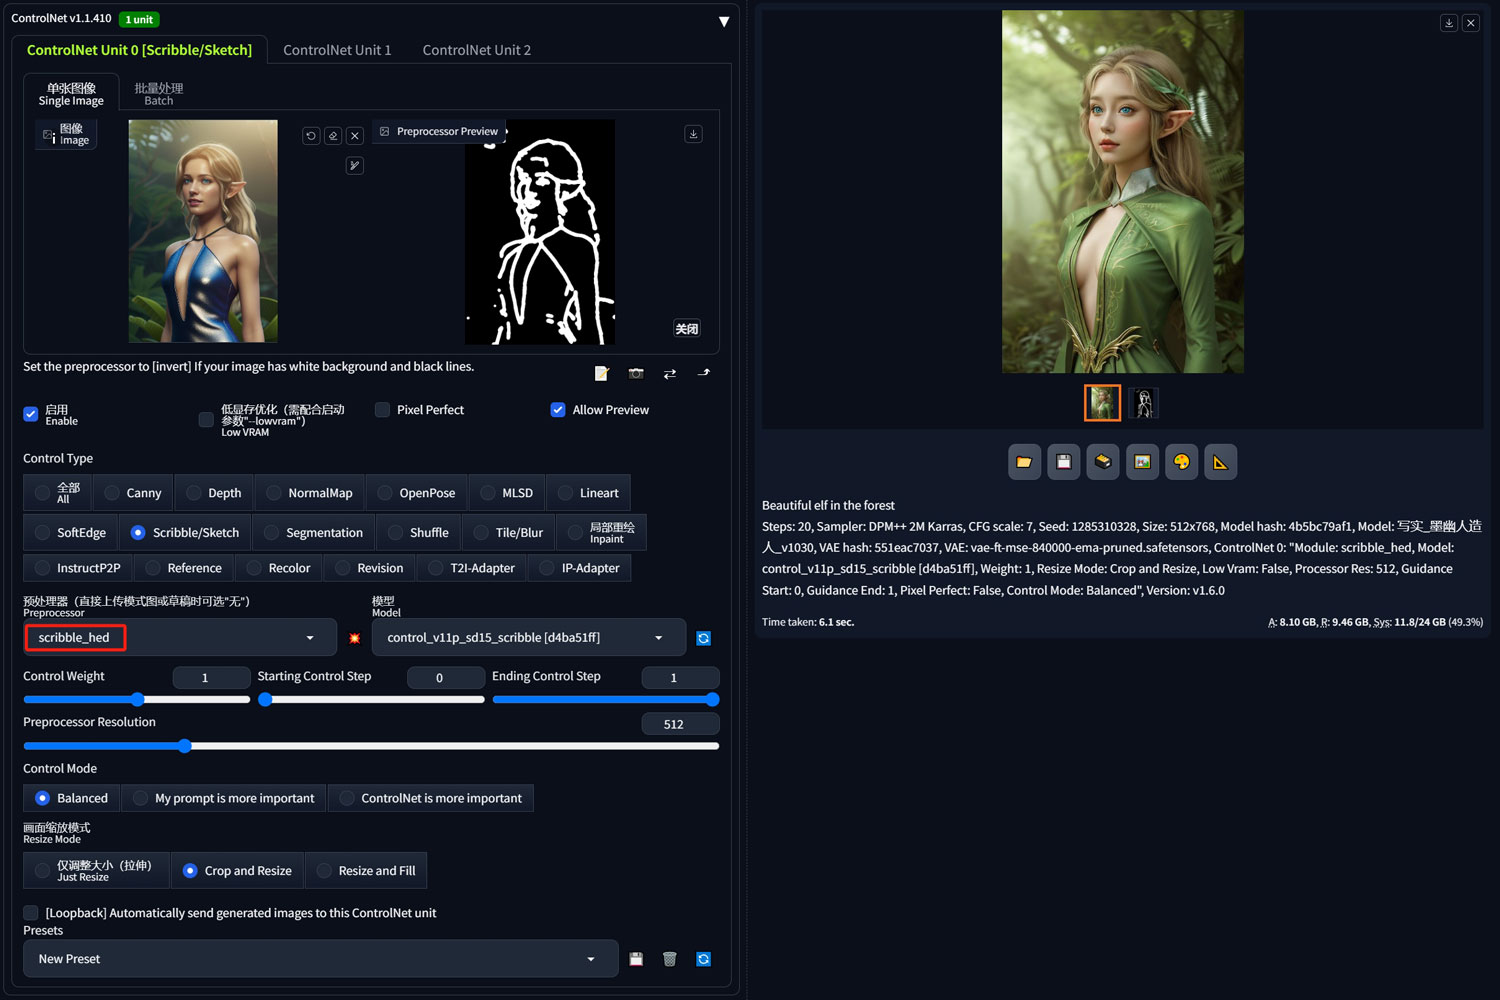
Task: Click the Preprocessor Resolution slider handle
Action: pos(185,746)
